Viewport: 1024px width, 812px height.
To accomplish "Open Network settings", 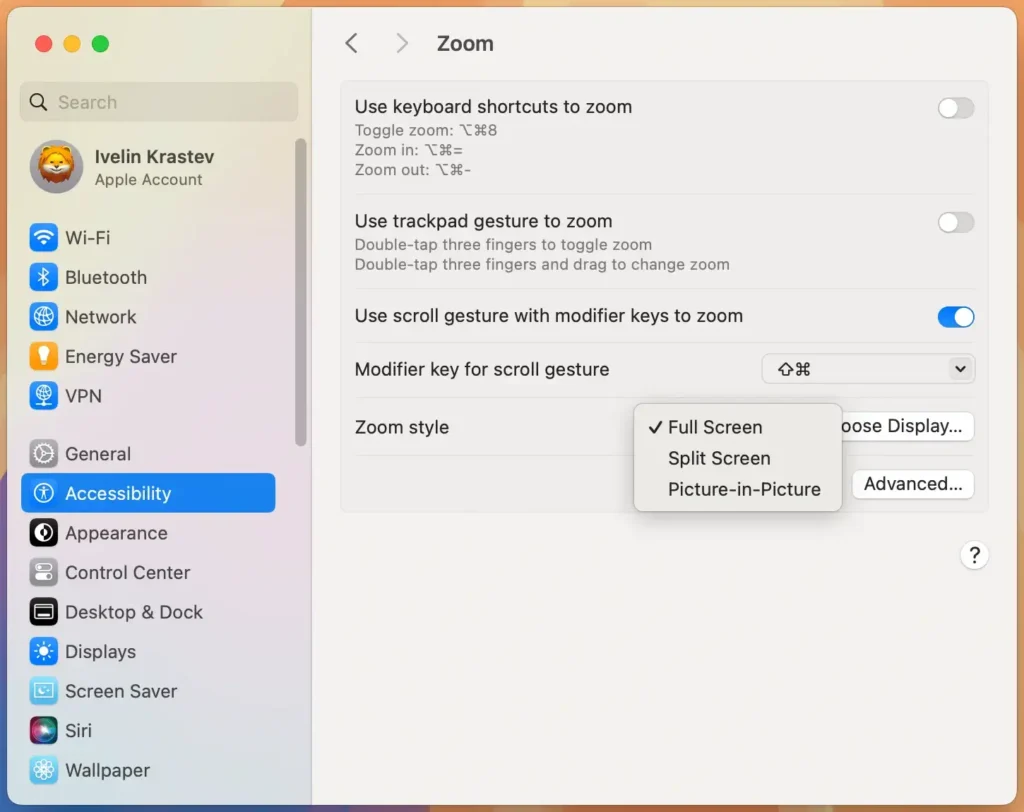I will [x=100, y=317].
